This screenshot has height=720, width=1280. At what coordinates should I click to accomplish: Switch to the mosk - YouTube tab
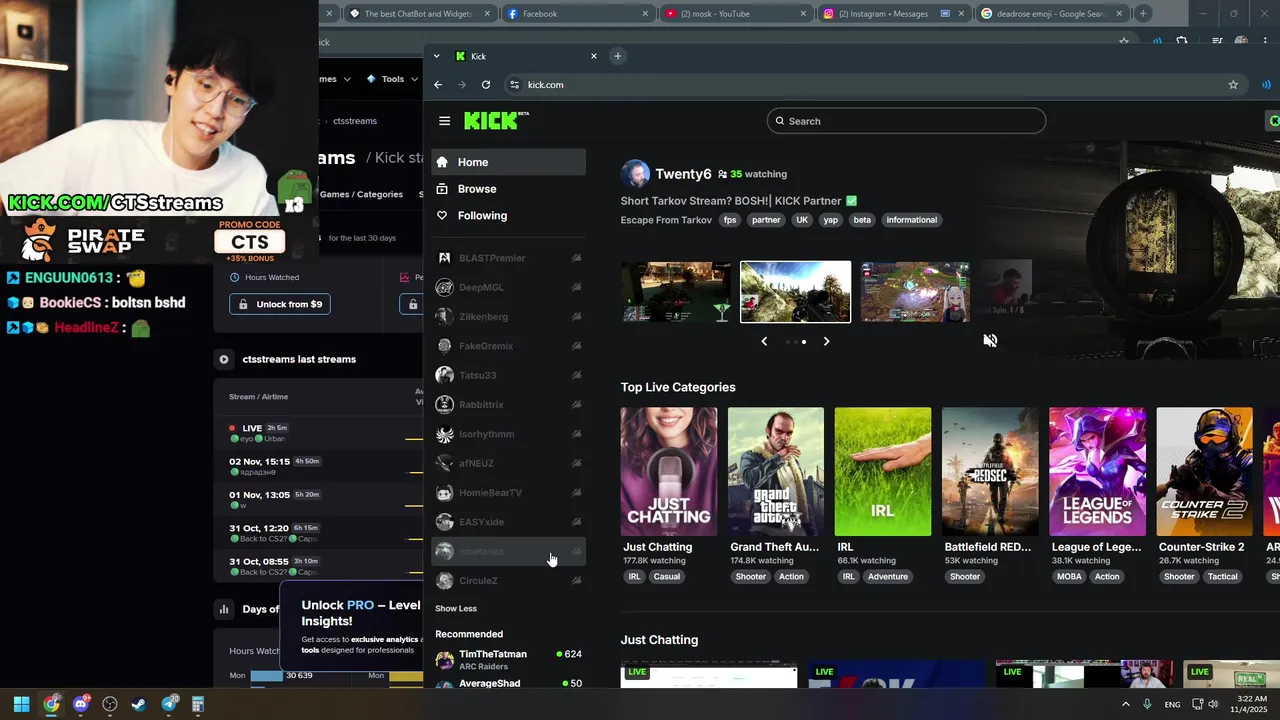(x=734, y=14)
